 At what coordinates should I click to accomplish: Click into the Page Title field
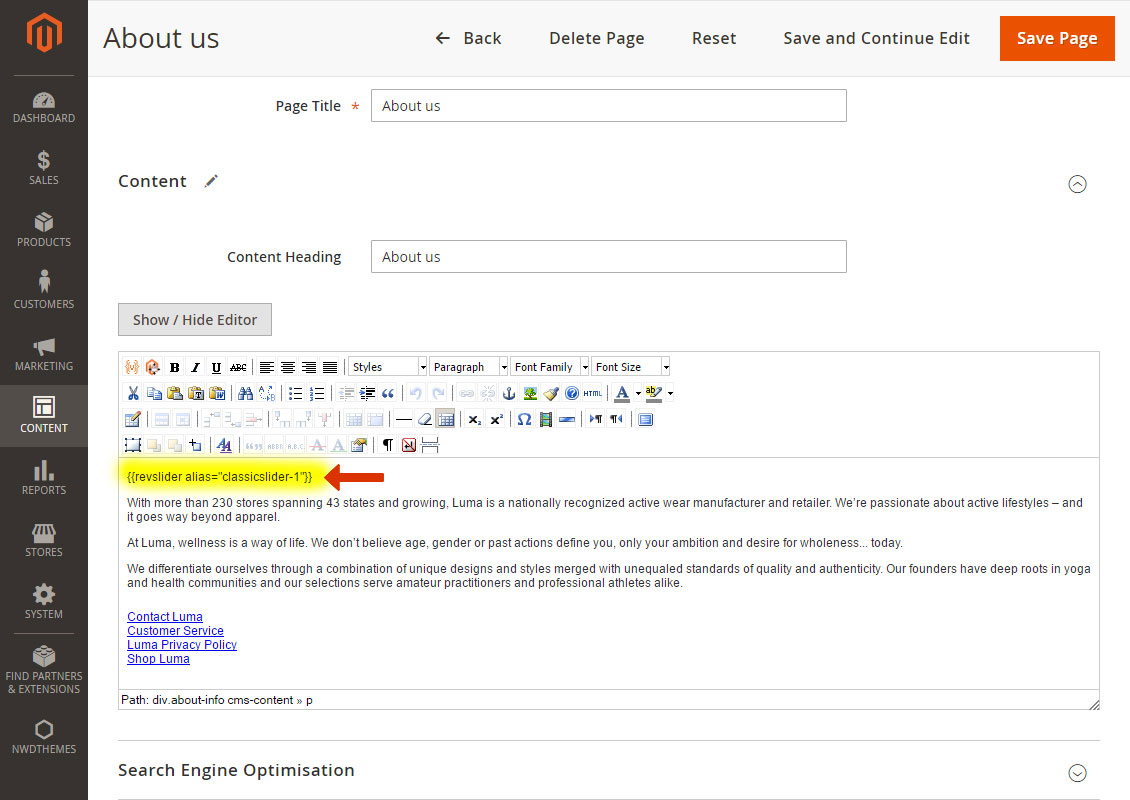(609, 106)
